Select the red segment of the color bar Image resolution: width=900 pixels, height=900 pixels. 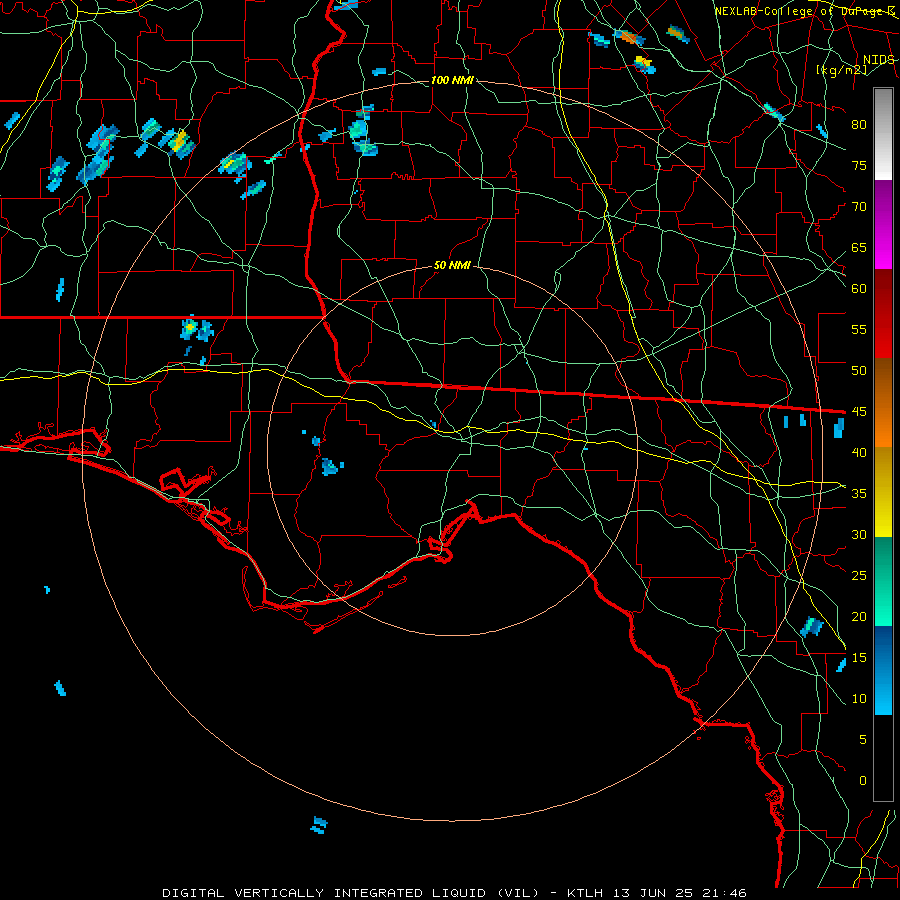pos(883,313)
